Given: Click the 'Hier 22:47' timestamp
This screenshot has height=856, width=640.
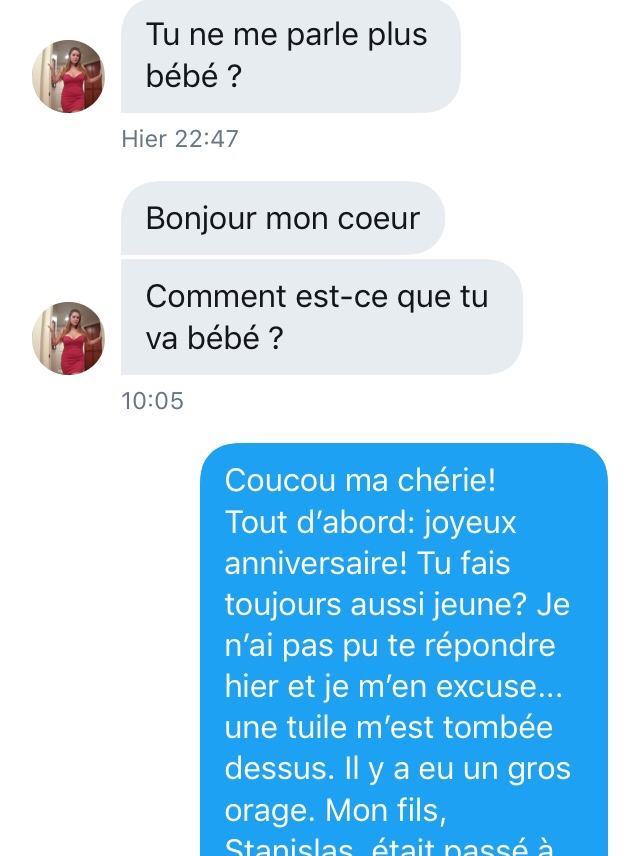Looking at the screenshot, I should tap(180, 139).
